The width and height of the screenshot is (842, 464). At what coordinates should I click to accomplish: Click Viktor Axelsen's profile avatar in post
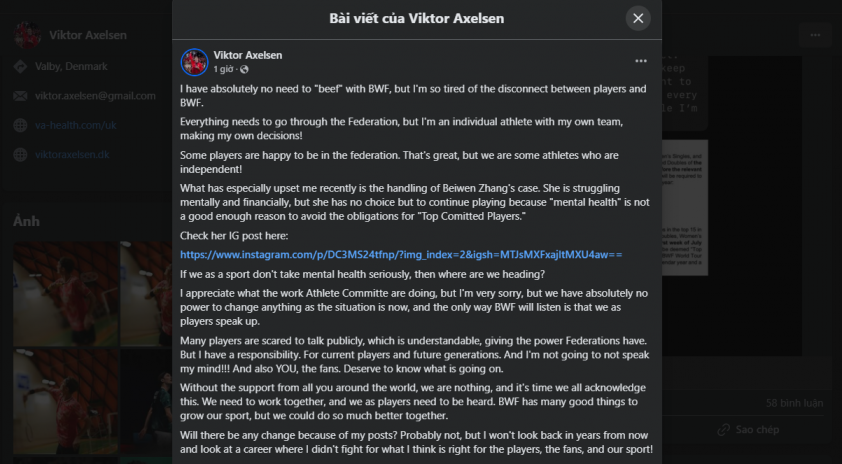(194, 62)
